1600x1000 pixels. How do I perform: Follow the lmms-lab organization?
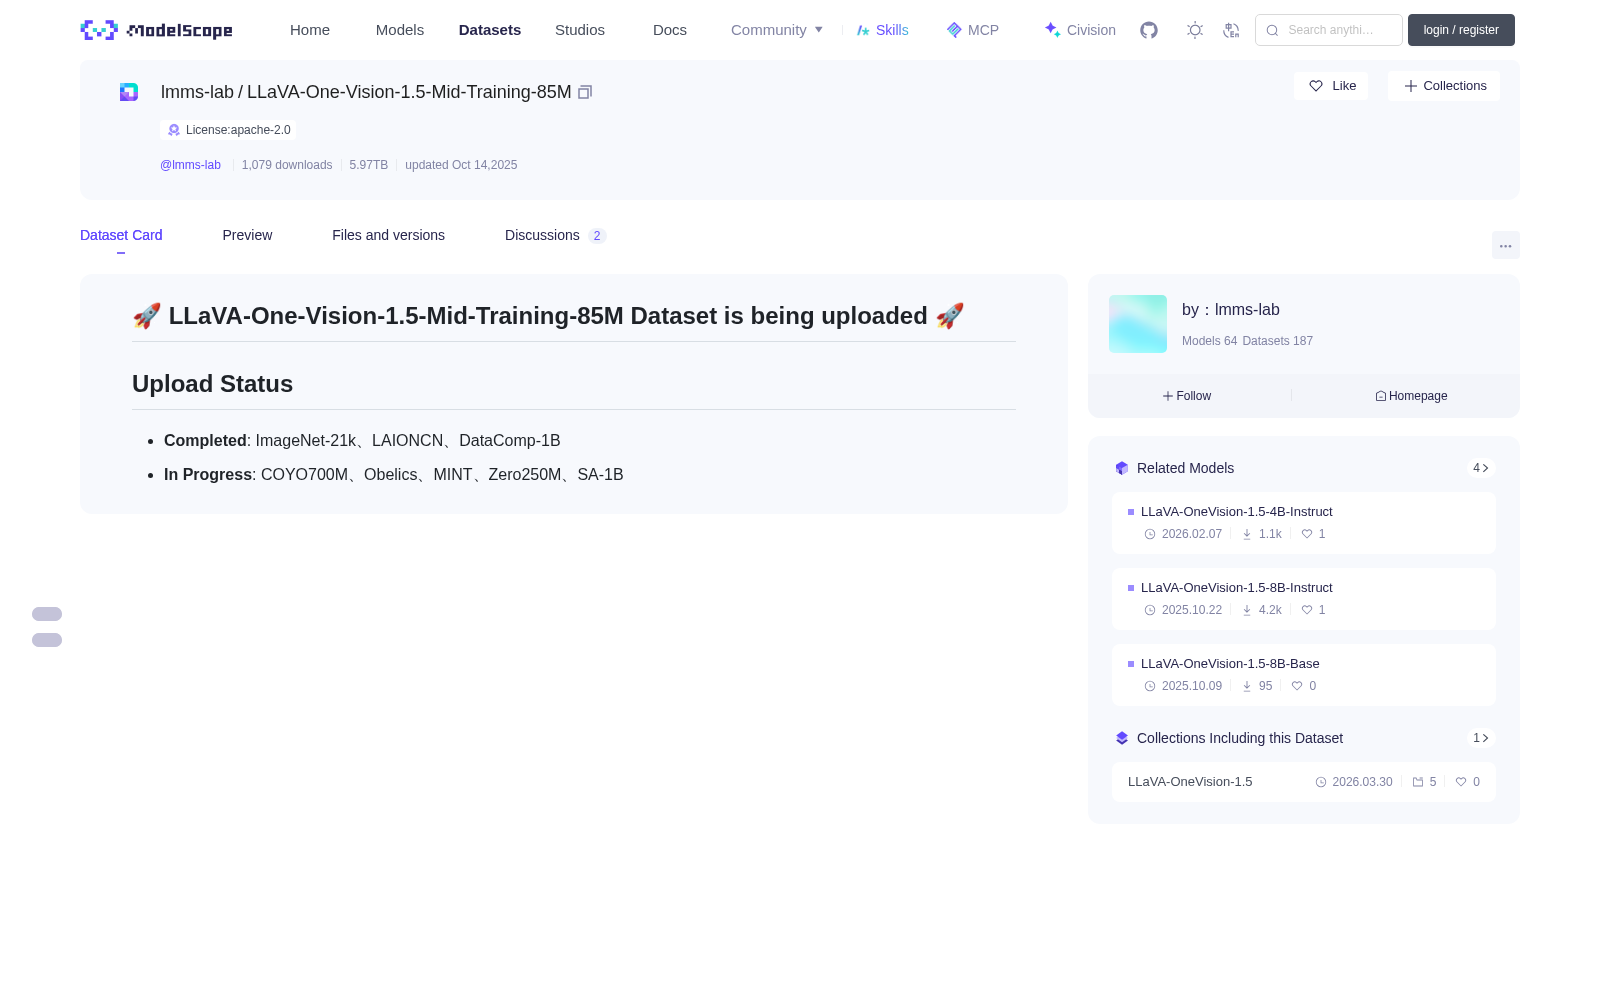pos(1187,396)
